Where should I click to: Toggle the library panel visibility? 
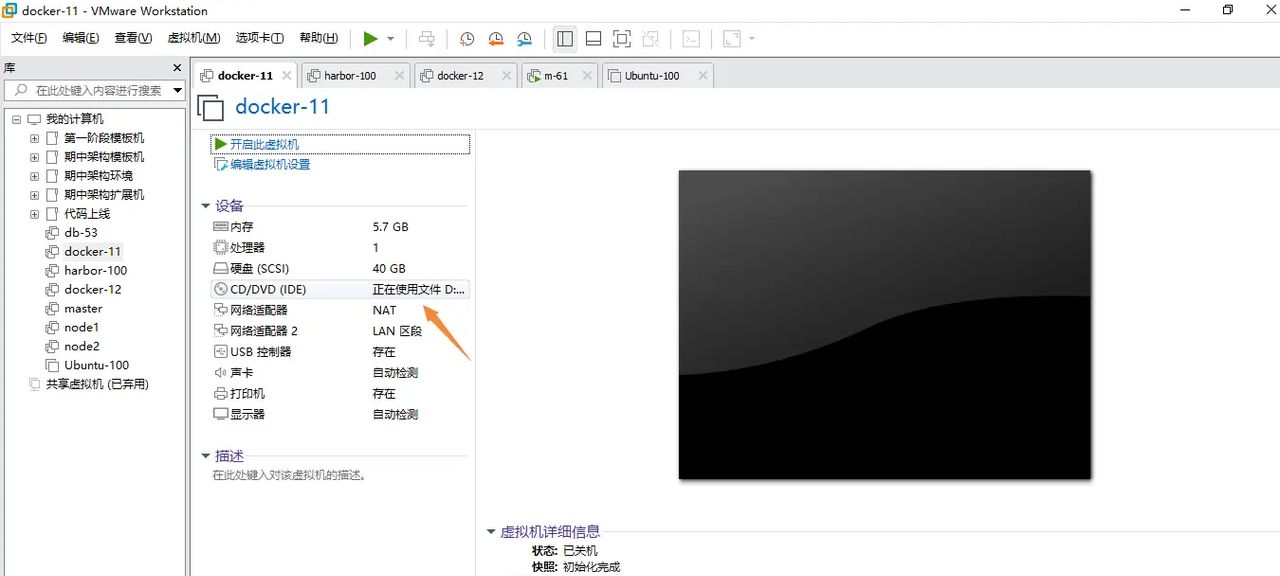click(x=563, y=38)
